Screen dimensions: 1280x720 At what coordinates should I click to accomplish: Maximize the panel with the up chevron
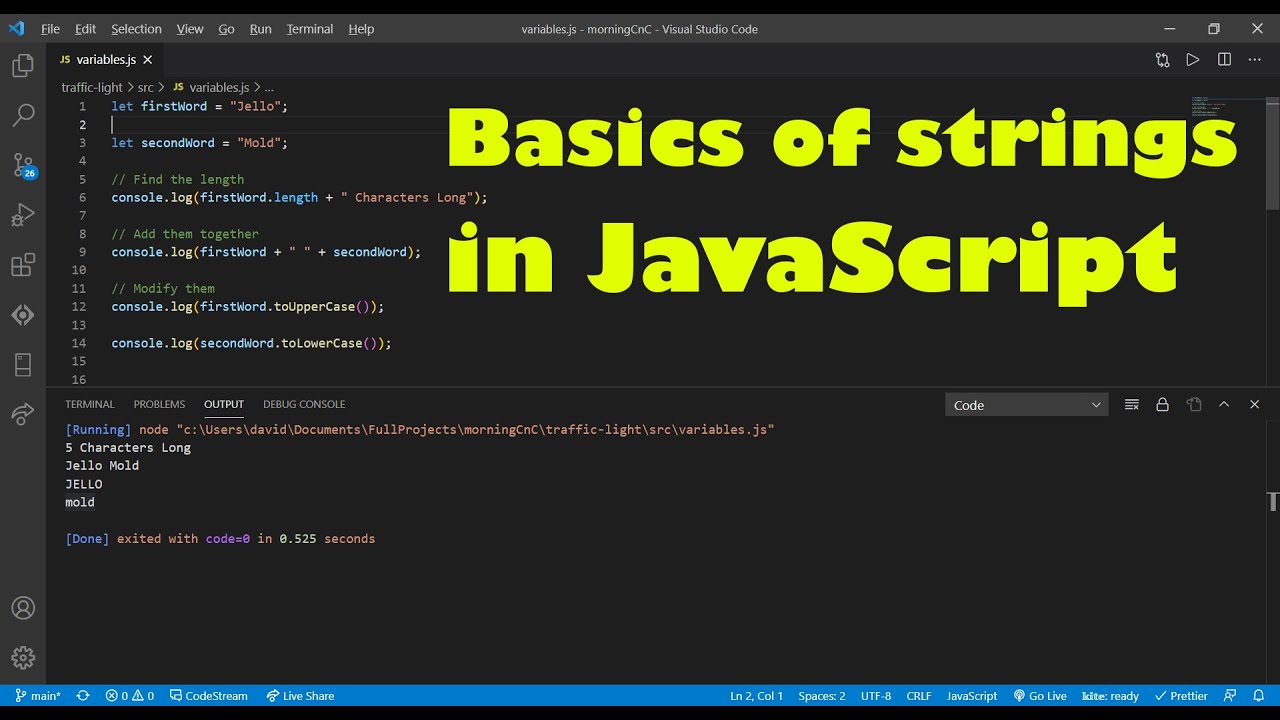(x=1224, y=405)
